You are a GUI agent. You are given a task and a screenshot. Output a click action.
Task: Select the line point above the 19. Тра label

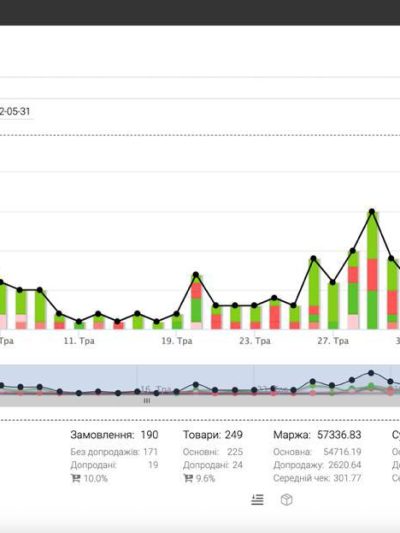click(176, 313)
